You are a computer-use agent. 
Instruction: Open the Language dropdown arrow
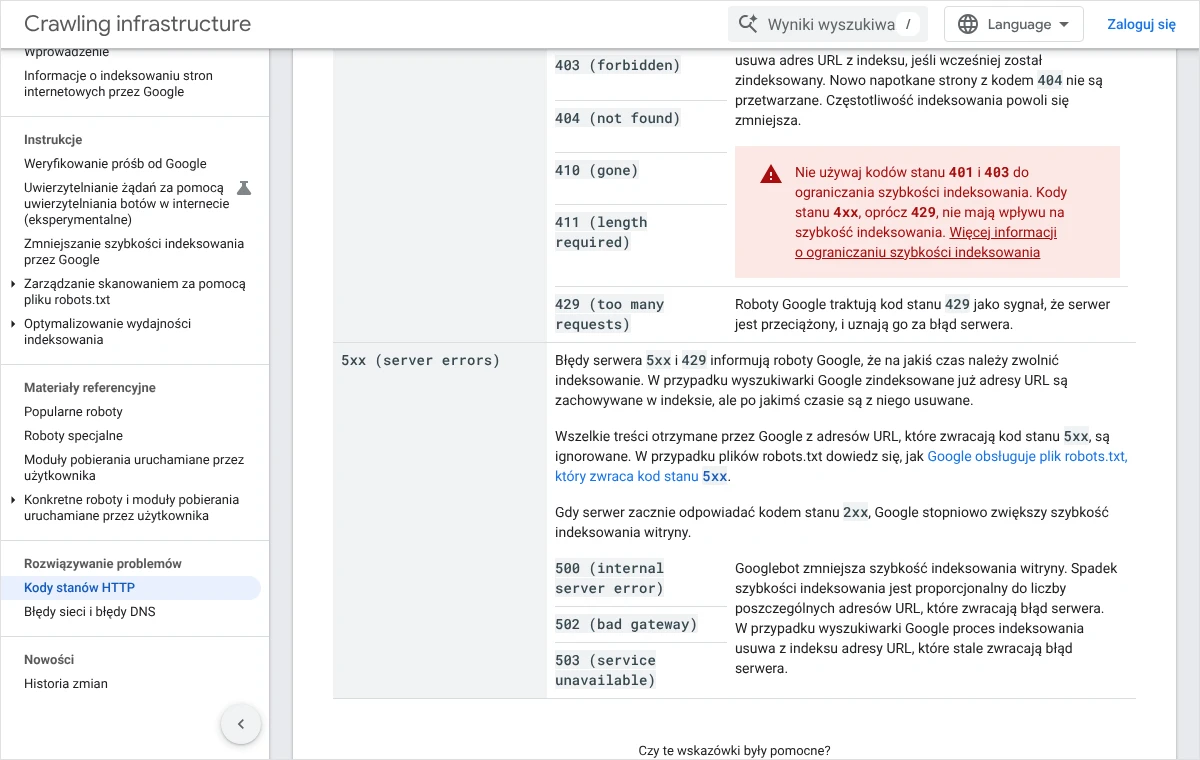tap(1064, 24)
